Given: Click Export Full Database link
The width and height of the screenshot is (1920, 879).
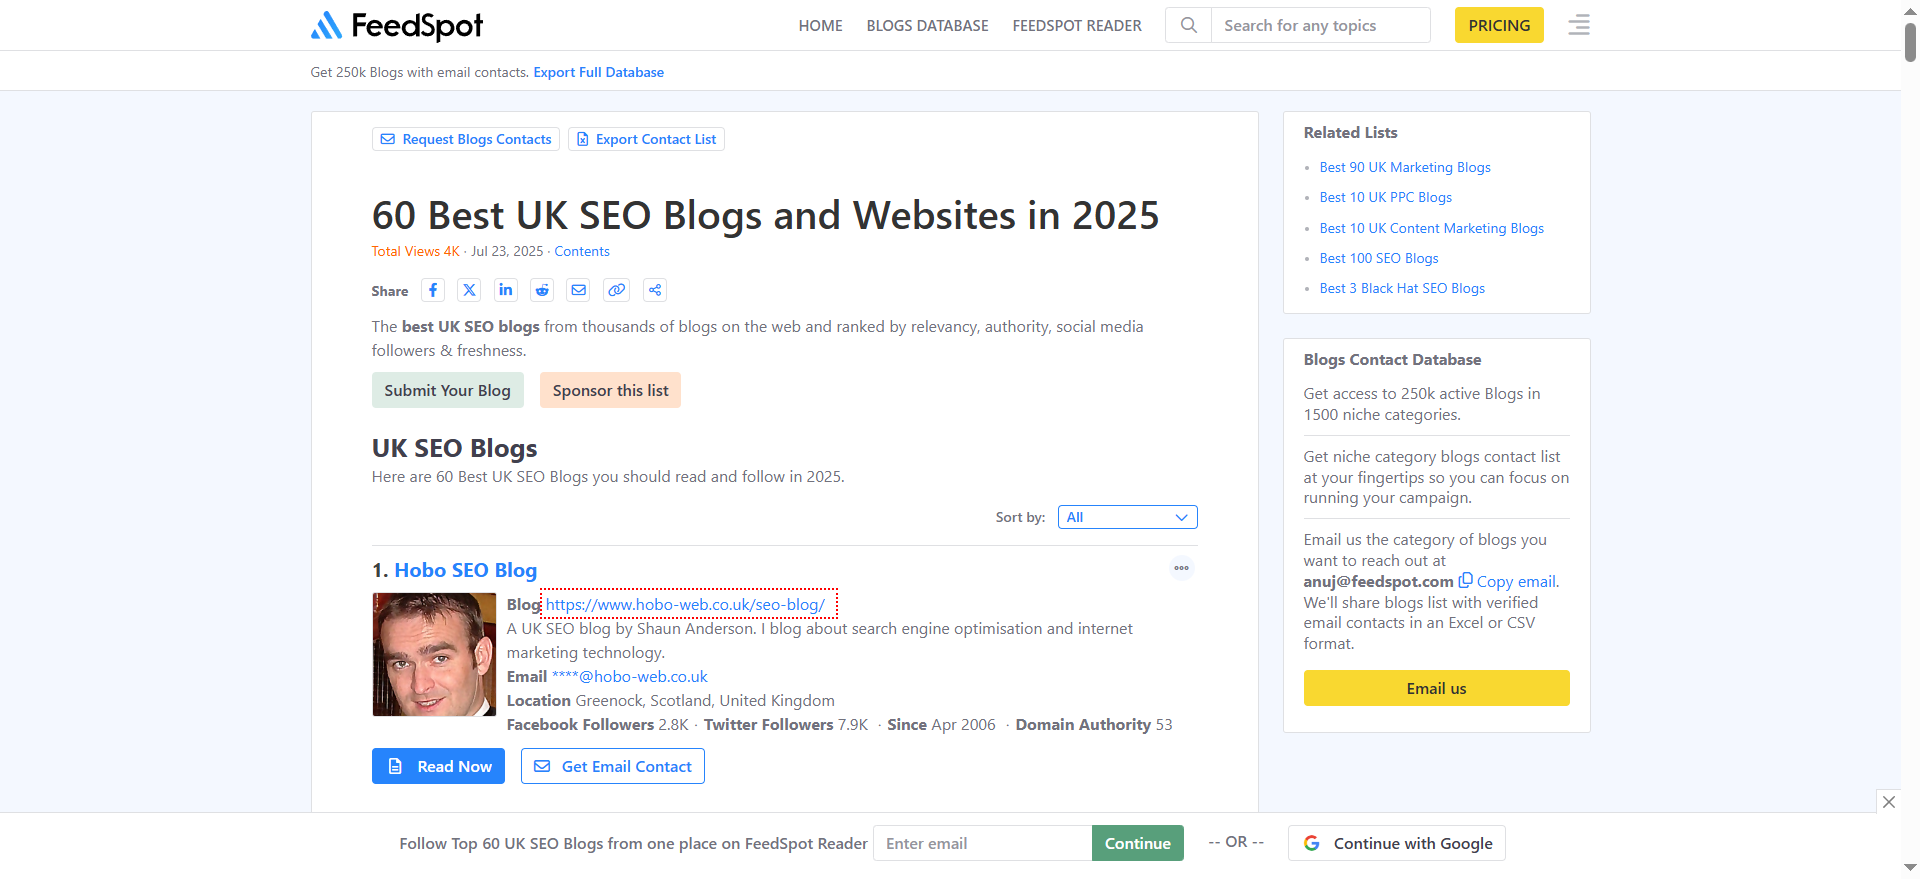Looking at the screenshot, I should 599,72.
